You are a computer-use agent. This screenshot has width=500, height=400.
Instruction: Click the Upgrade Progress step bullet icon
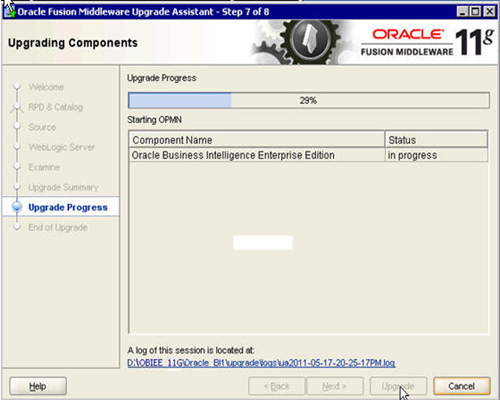click(x=17, y=207)
